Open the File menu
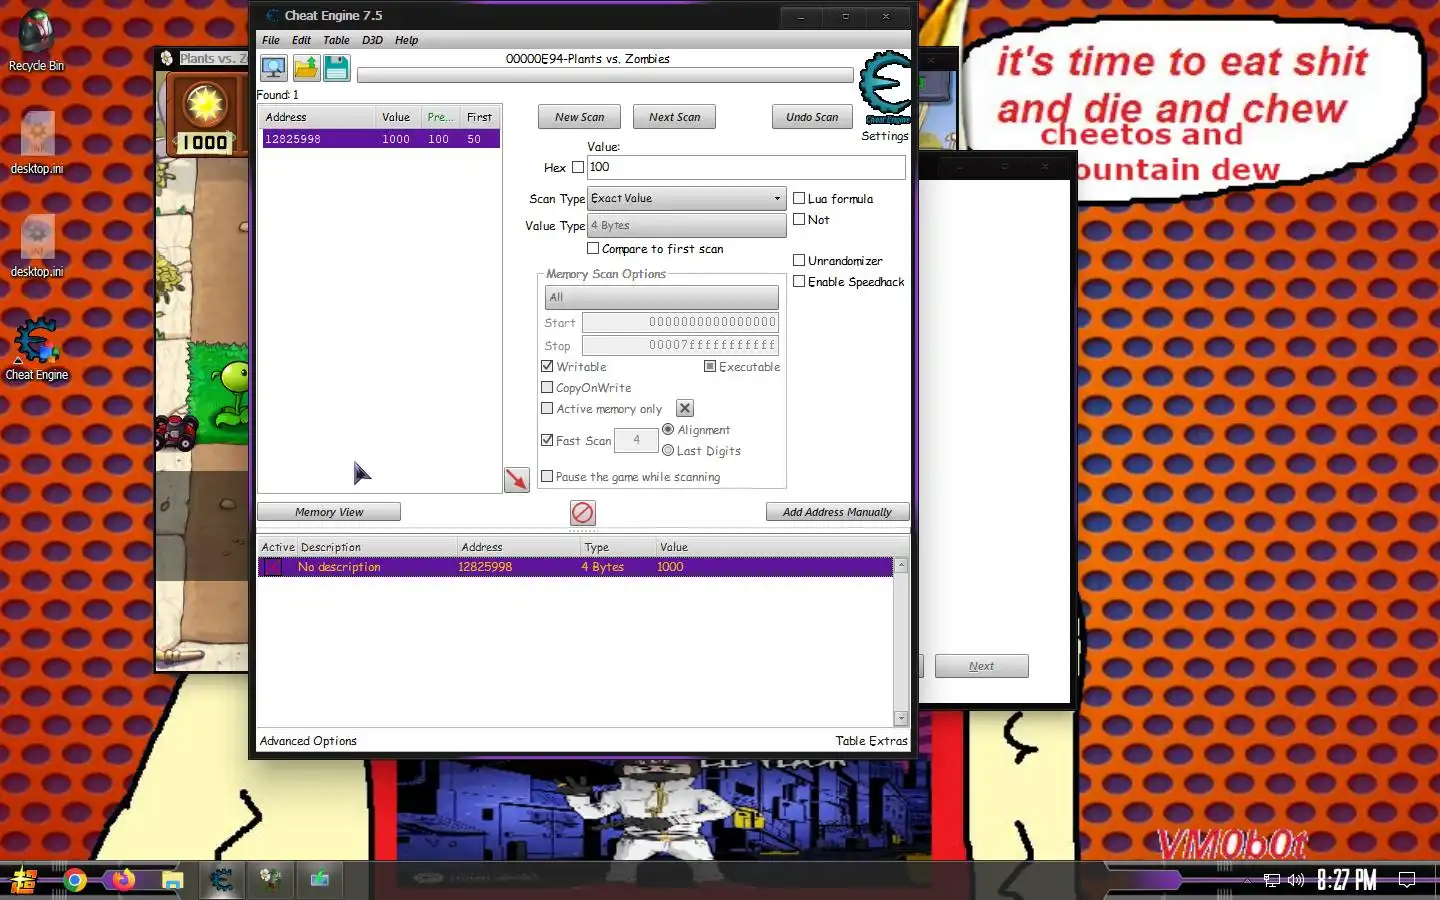1440x900 pixels. (271, 40)
